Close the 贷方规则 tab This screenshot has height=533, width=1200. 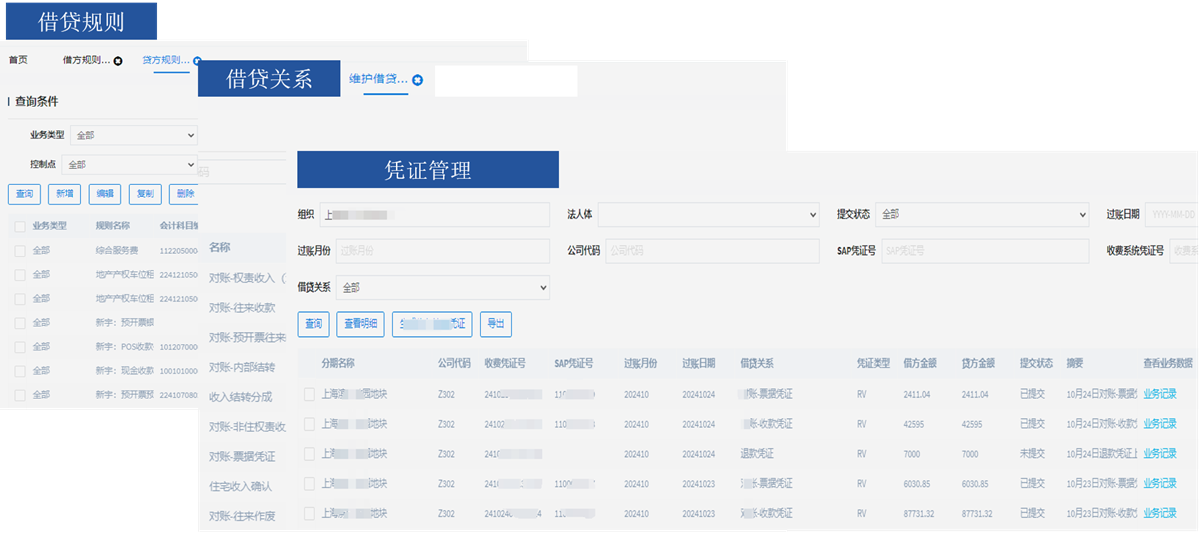(x=197, y=61)
